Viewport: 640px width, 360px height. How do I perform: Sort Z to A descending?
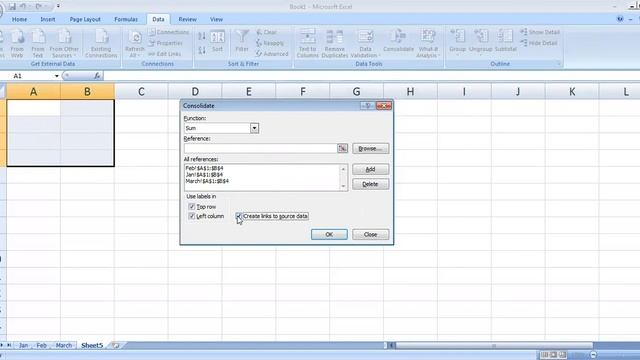click(202, 50)
